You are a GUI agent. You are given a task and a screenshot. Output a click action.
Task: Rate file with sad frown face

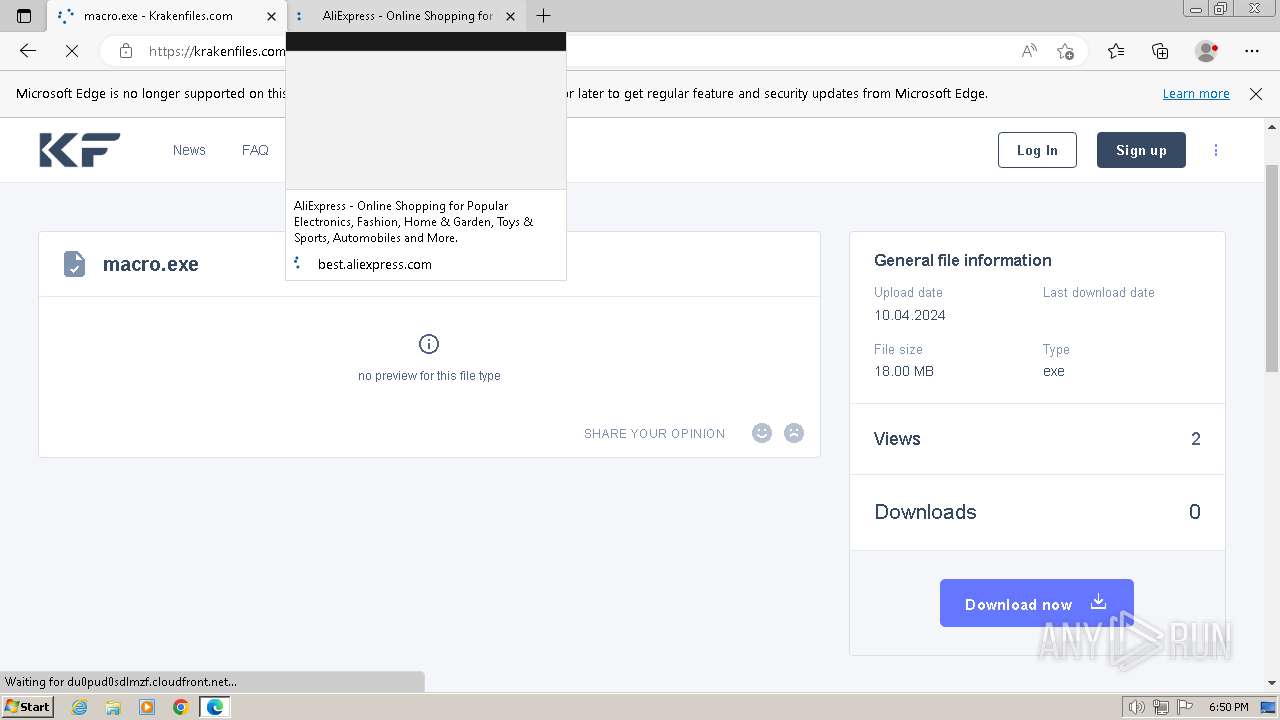(794, 433)
